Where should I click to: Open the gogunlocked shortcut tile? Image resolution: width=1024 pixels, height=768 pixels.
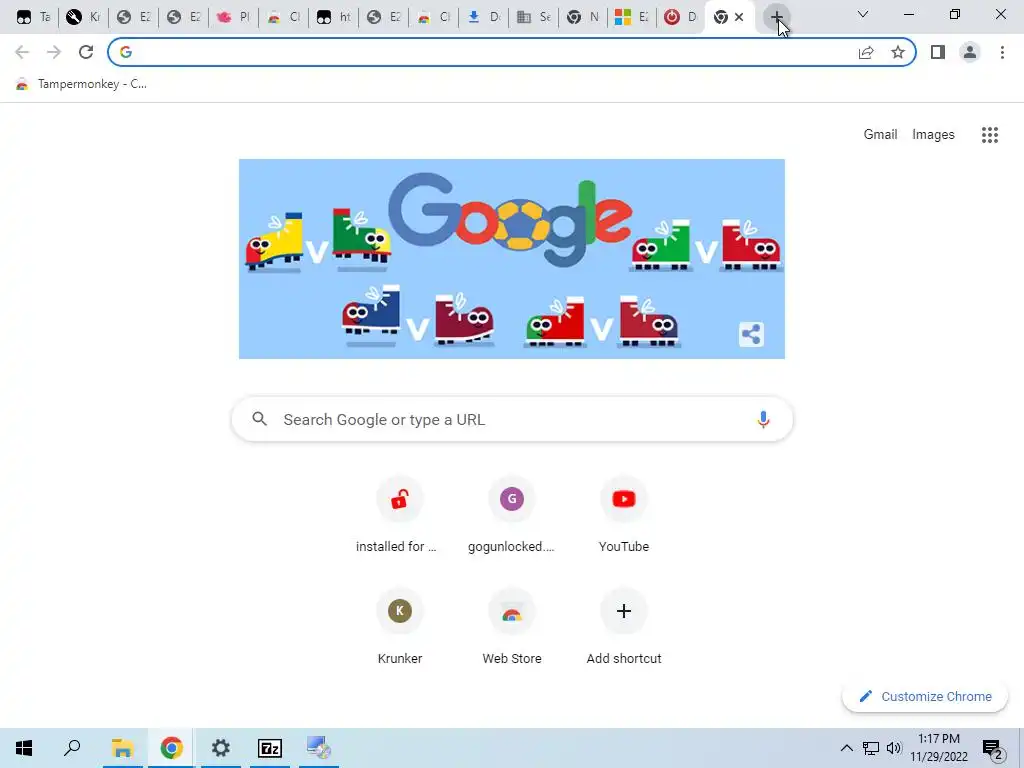pyautogui.click(x=511, y=516)
